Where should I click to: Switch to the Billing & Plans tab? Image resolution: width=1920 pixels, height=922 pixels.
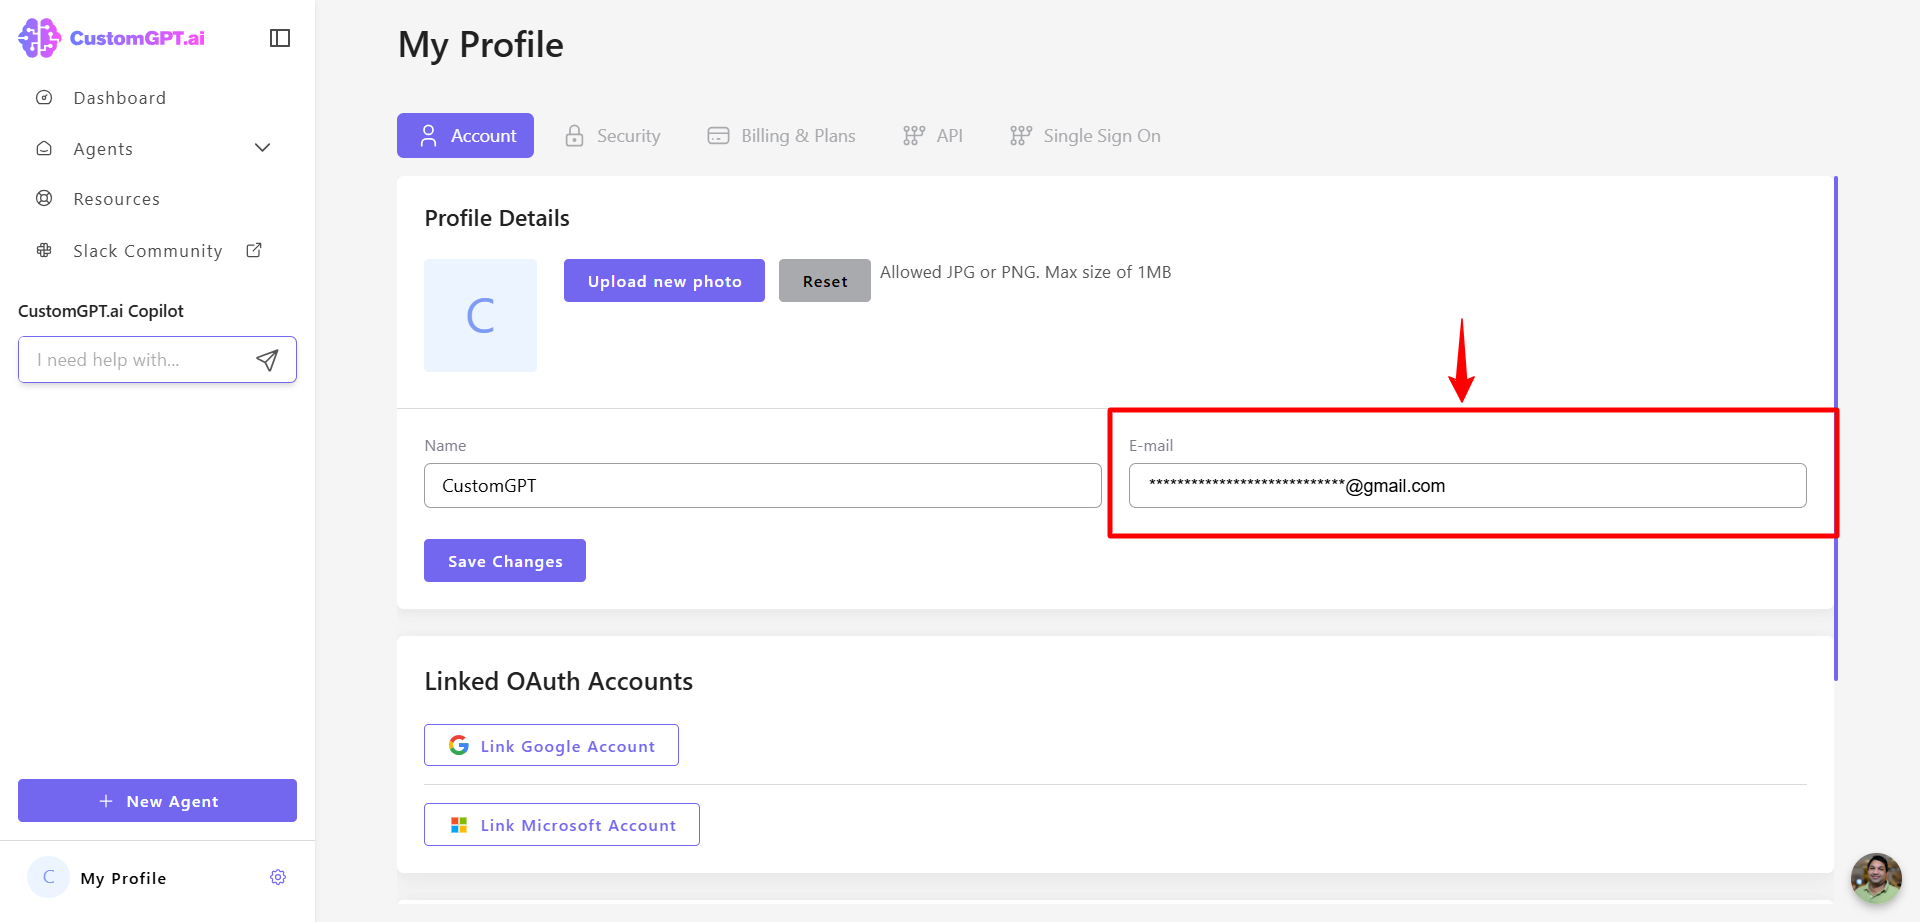(781, 136)
